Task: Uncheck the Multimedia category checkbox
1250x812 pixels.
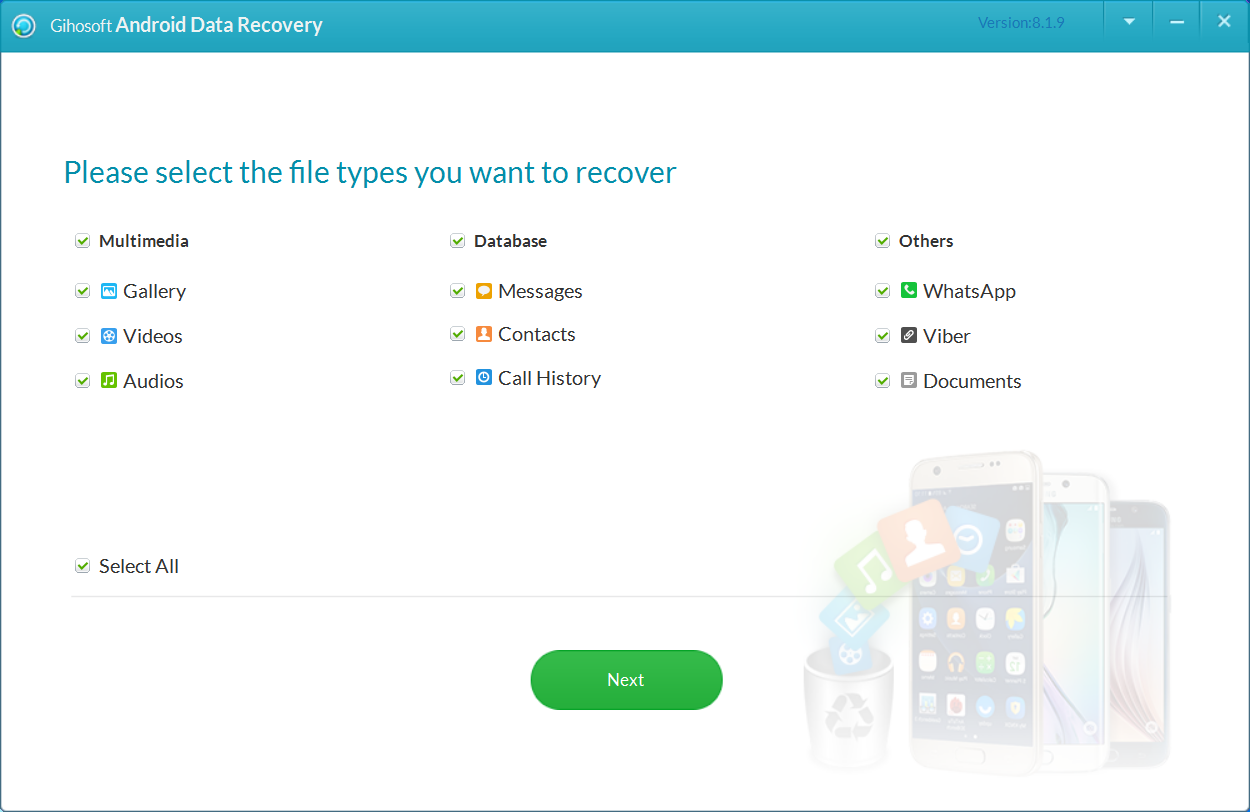Action: click(83, 241)
